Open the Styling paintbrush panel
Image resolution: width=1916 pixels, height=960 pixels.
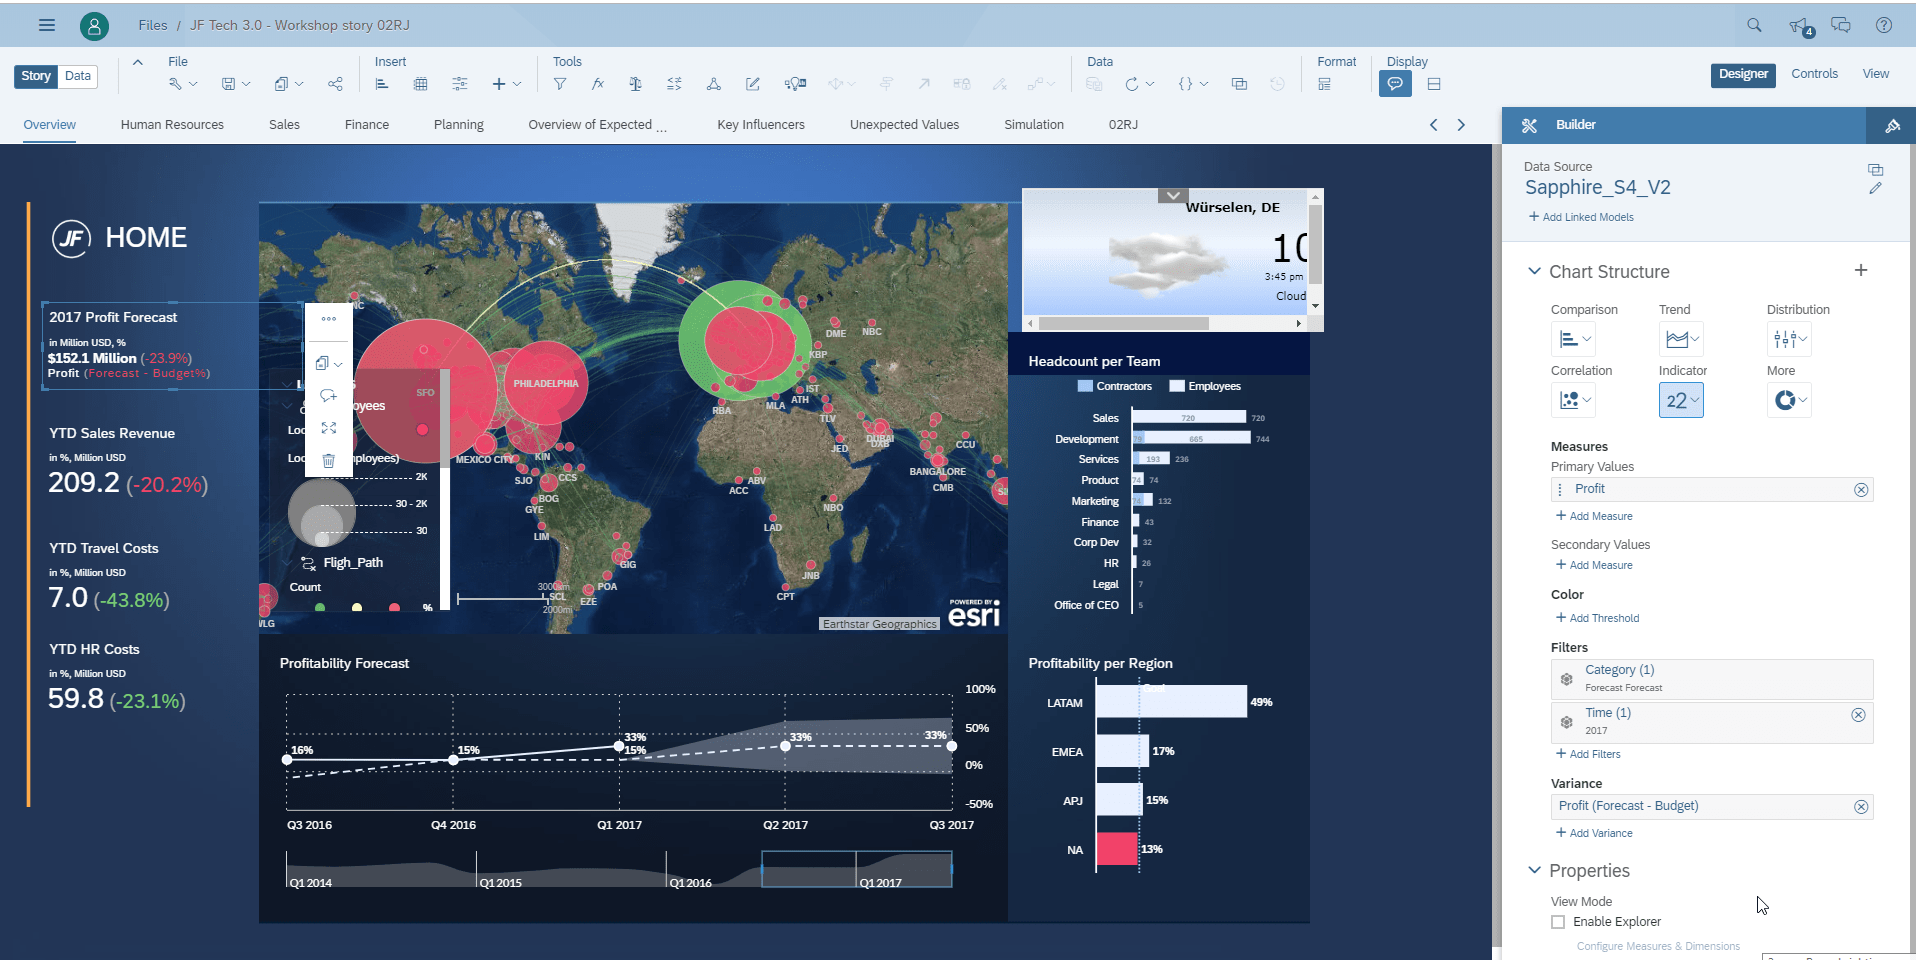coord(1892,125)
